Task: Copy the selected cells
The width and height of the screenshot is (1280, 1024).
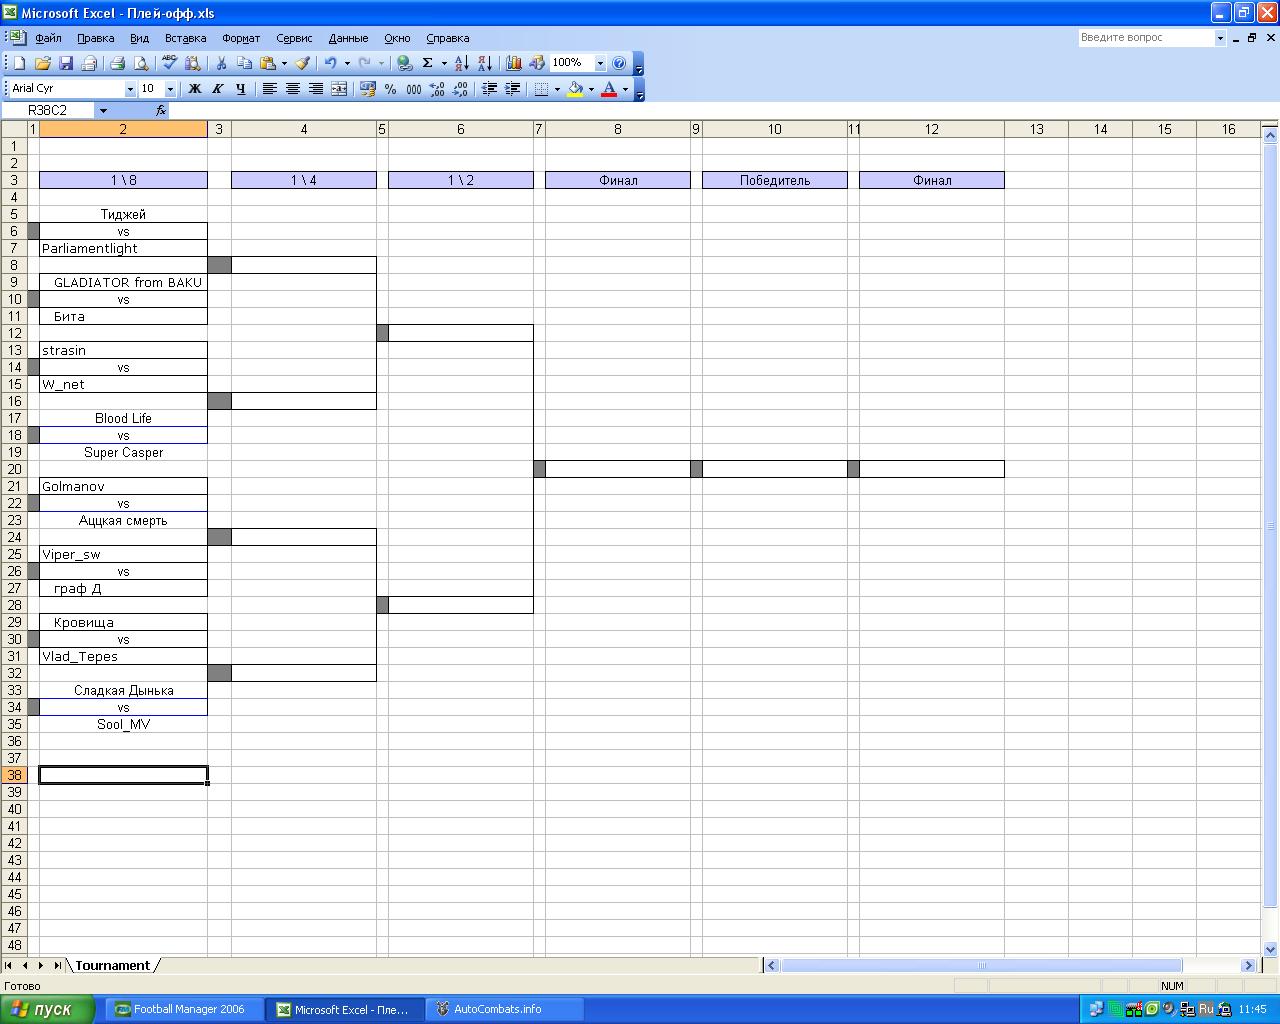Action: tap(245, 63)
